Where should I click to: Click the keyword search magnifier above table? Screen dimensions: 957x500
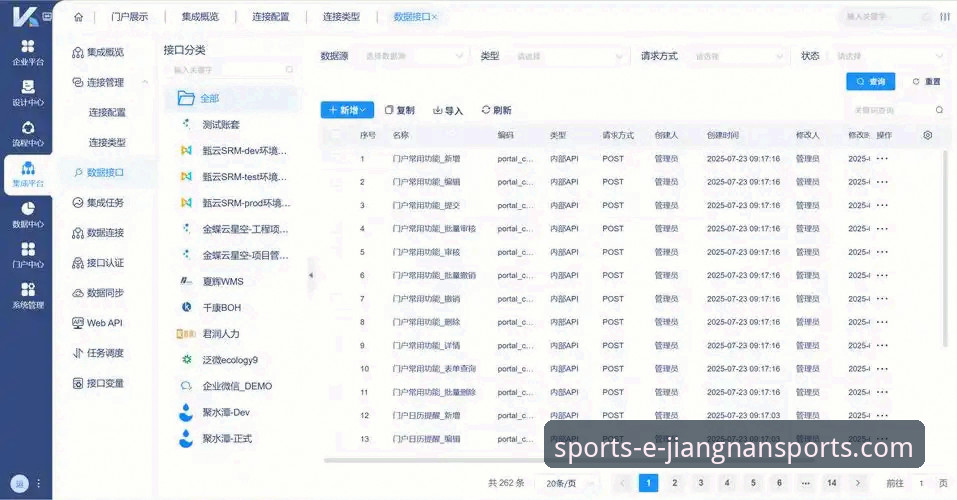tap(939, 110)
